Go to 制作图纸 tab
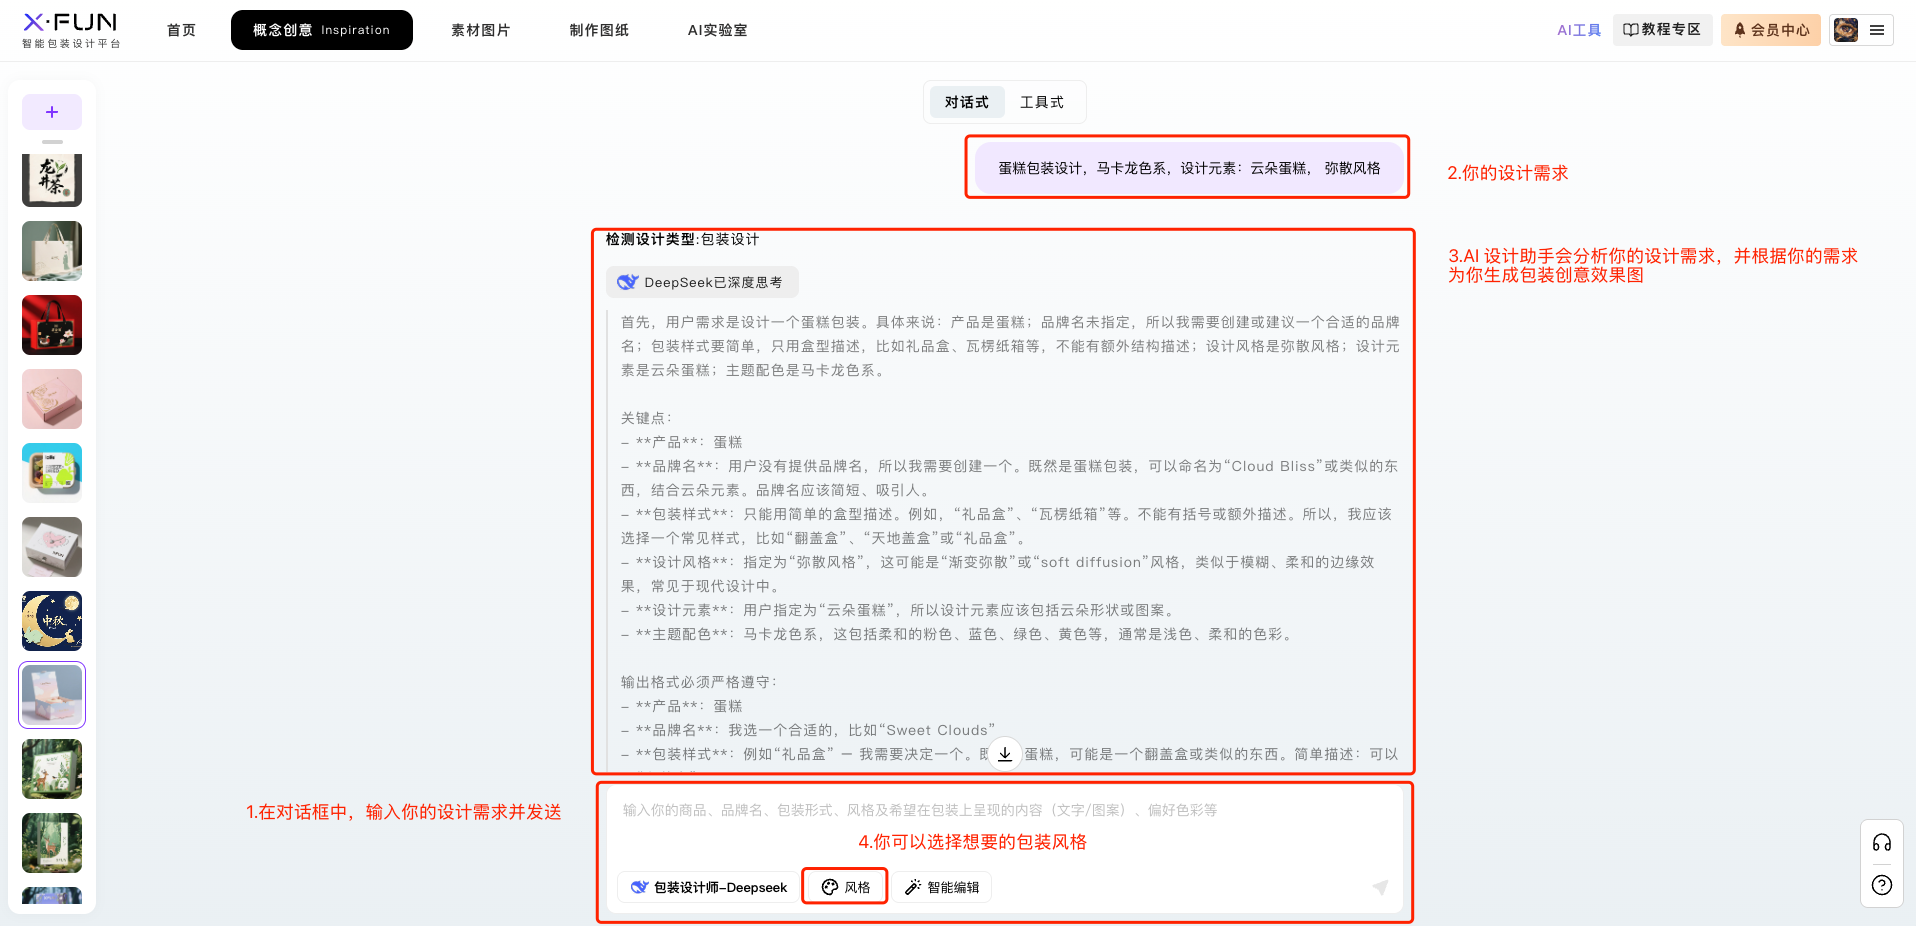 (x=599, y=30)
